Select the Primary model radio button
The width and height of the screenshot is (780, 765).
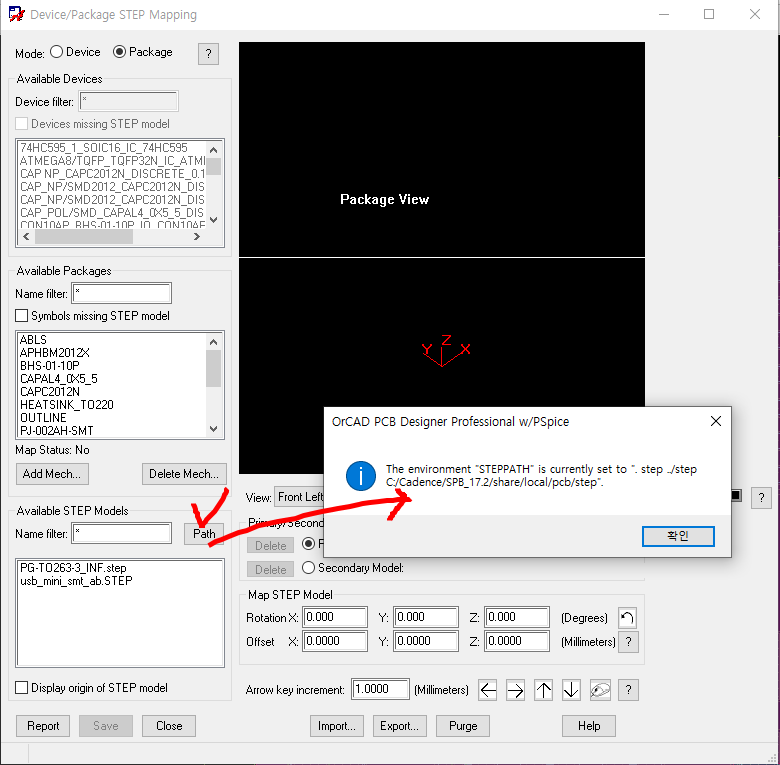(x=308, y=544)
